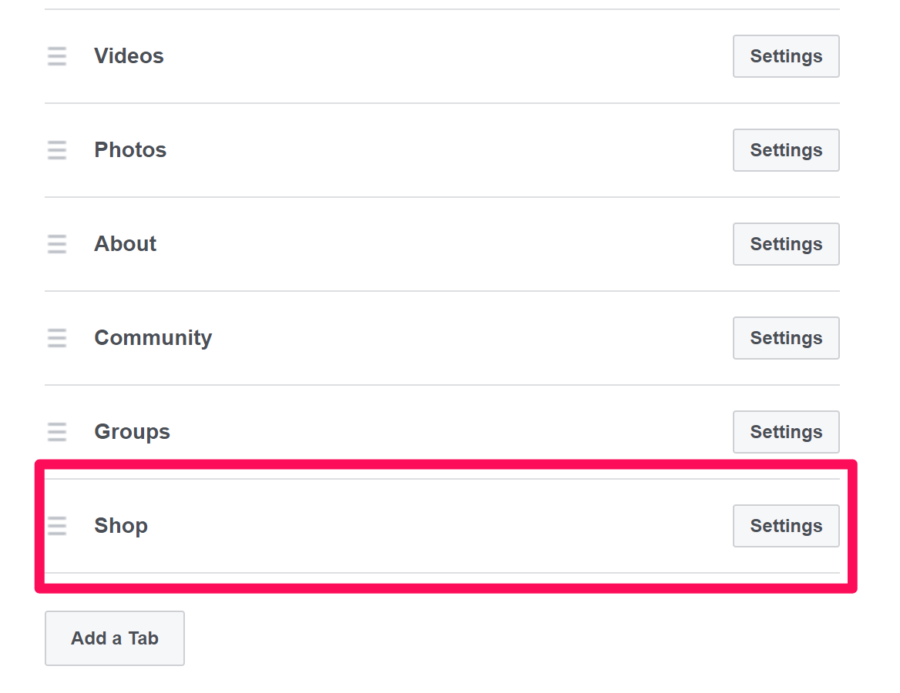This screenshot has width=900, height=693.
Task: Open Settings for the Videos tab
Action: click(785, 56)
